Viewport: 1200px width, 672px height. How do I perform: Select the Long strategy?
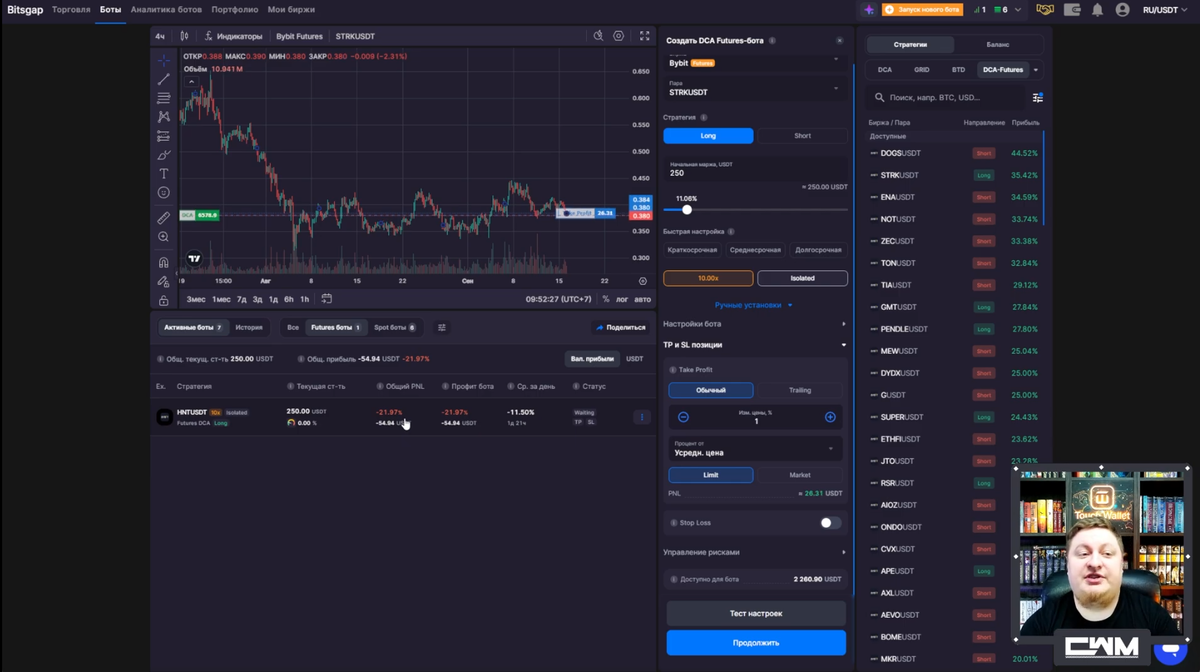tap(708, 136)
